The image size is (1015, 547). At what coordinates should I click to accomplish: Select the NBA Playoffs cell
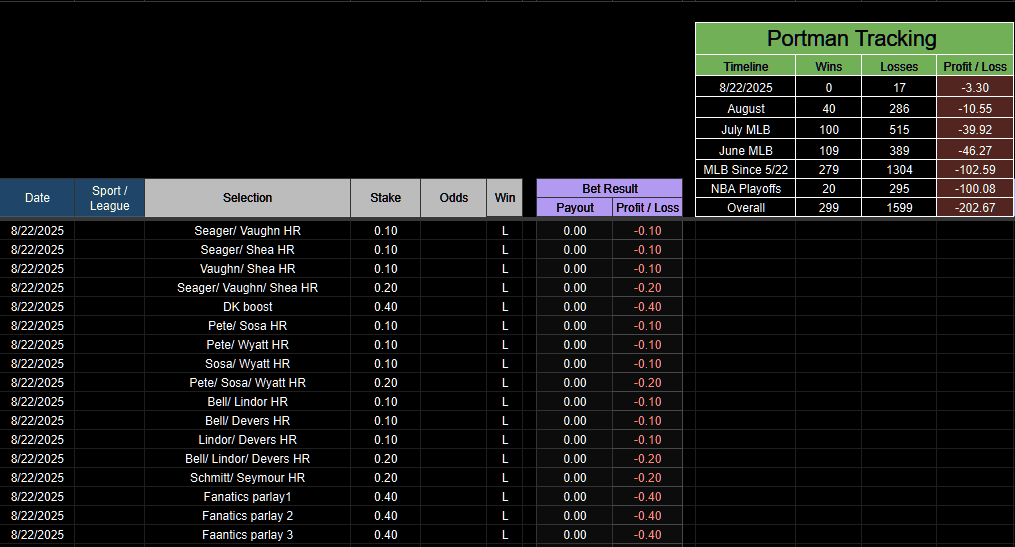tap(746, 188)
